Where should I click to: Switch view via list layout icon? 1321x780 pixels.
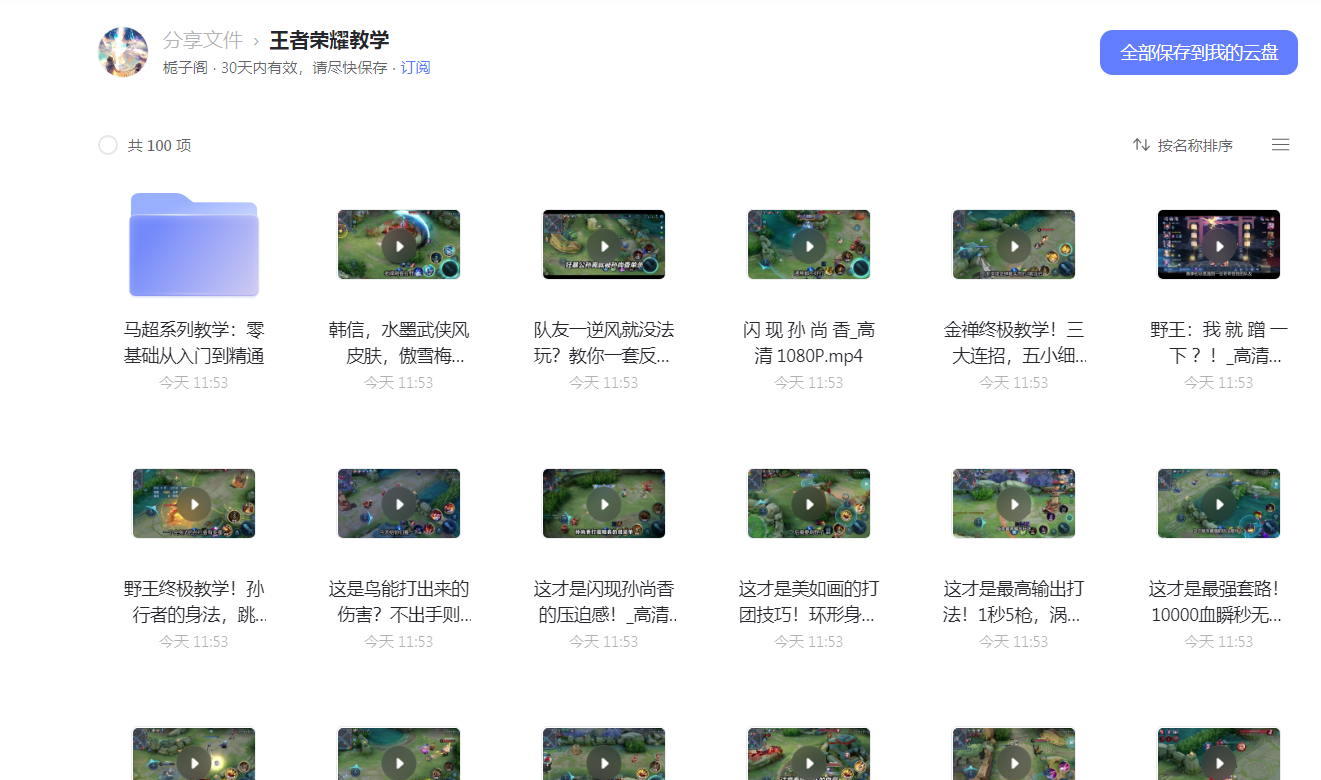[x=1280, y=145]
